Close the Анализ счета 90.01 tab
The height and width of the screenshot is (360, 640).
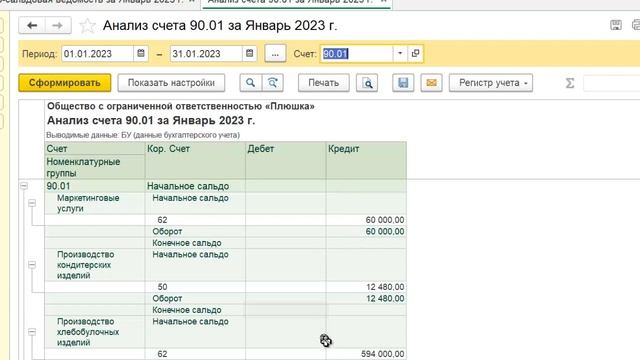(384, 2)
